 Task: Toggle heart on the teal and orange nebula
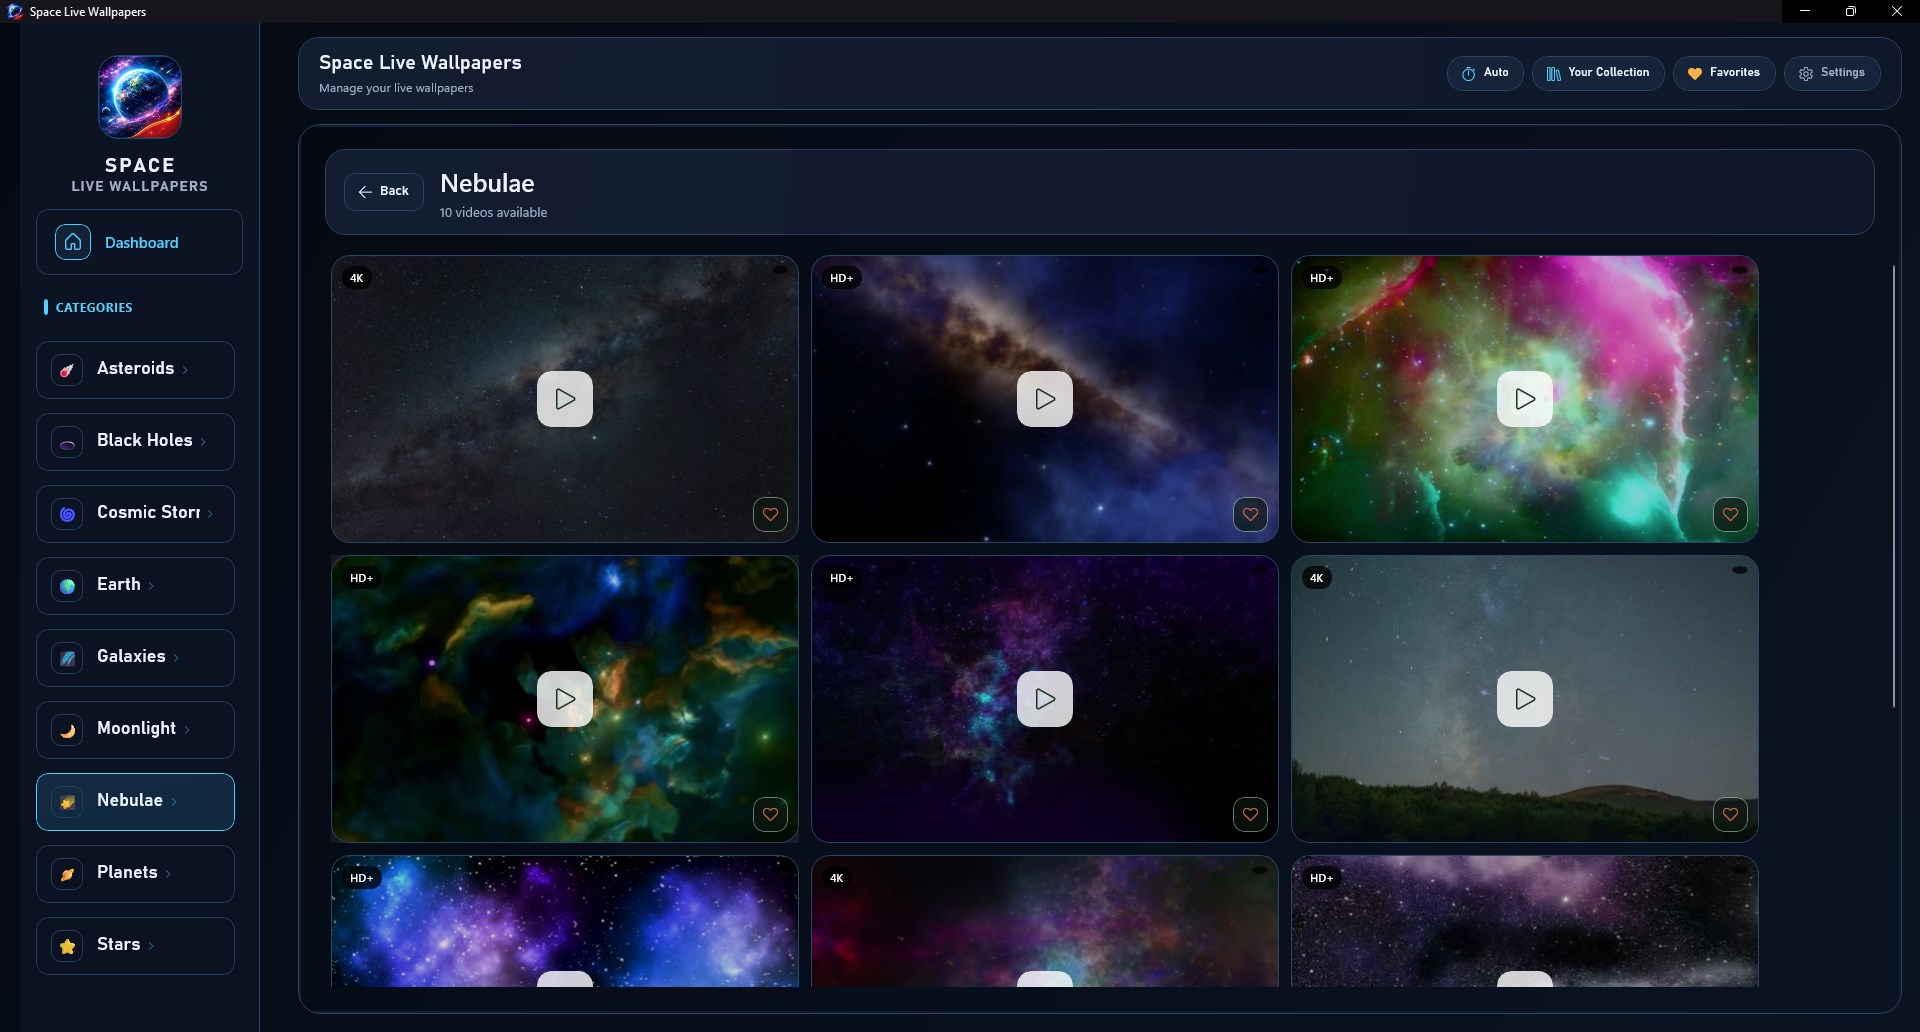pos(770,815)
